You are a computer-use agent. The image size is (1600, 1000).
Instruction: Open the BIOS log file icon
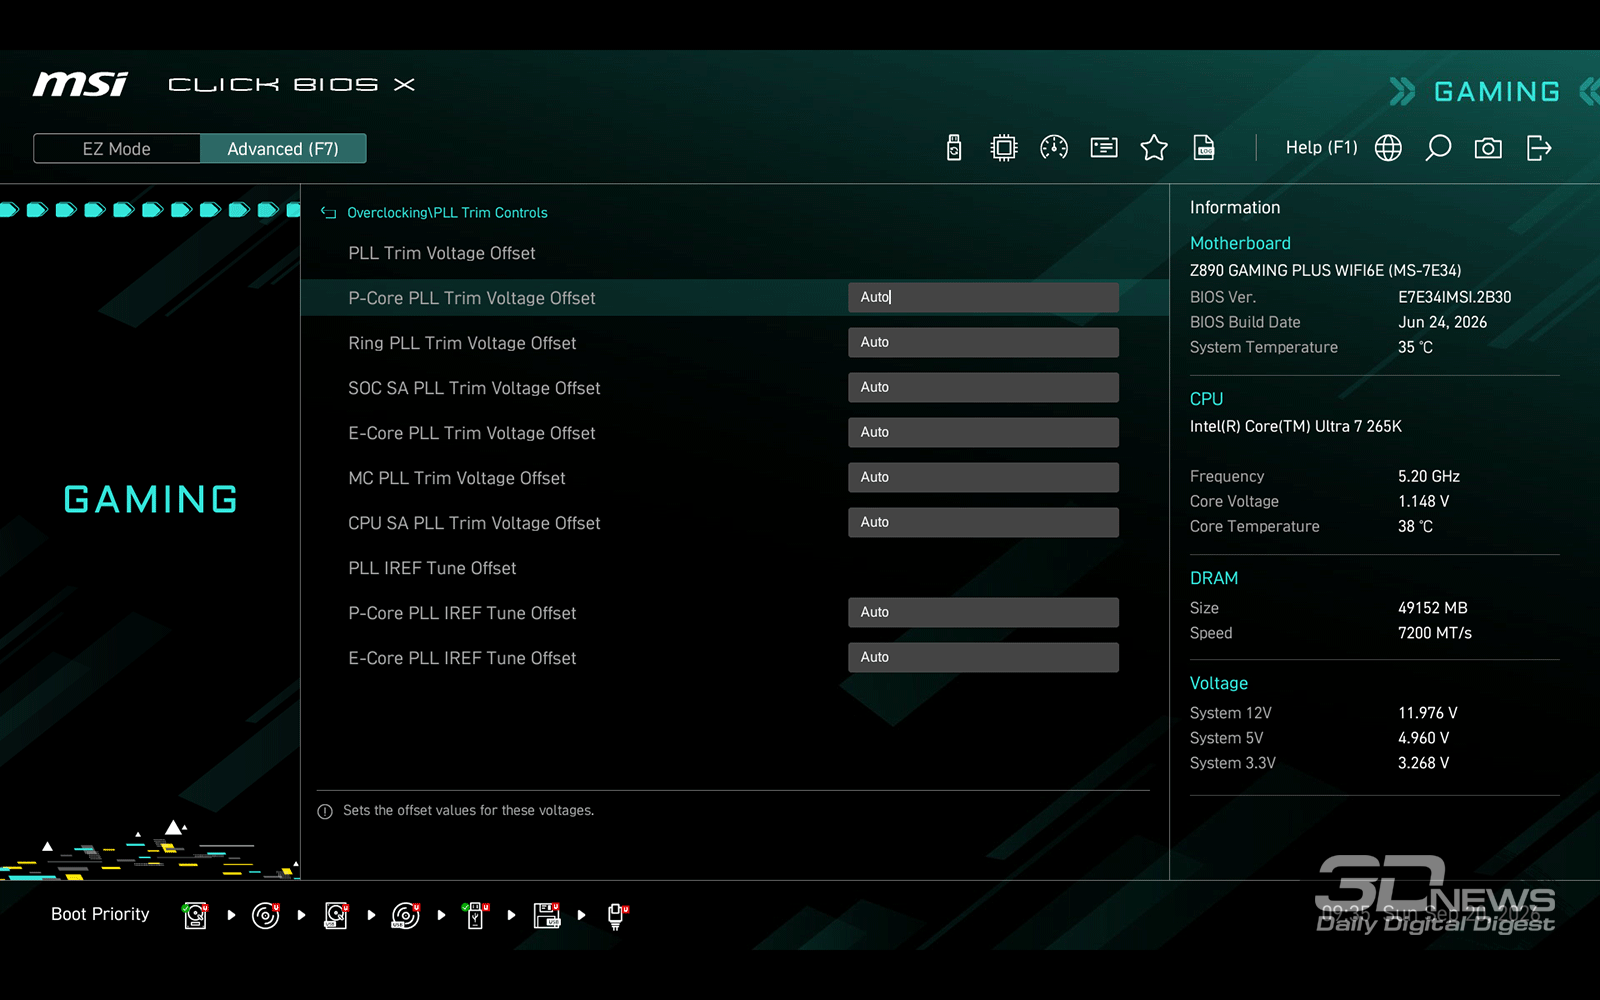coord(1204,148)
